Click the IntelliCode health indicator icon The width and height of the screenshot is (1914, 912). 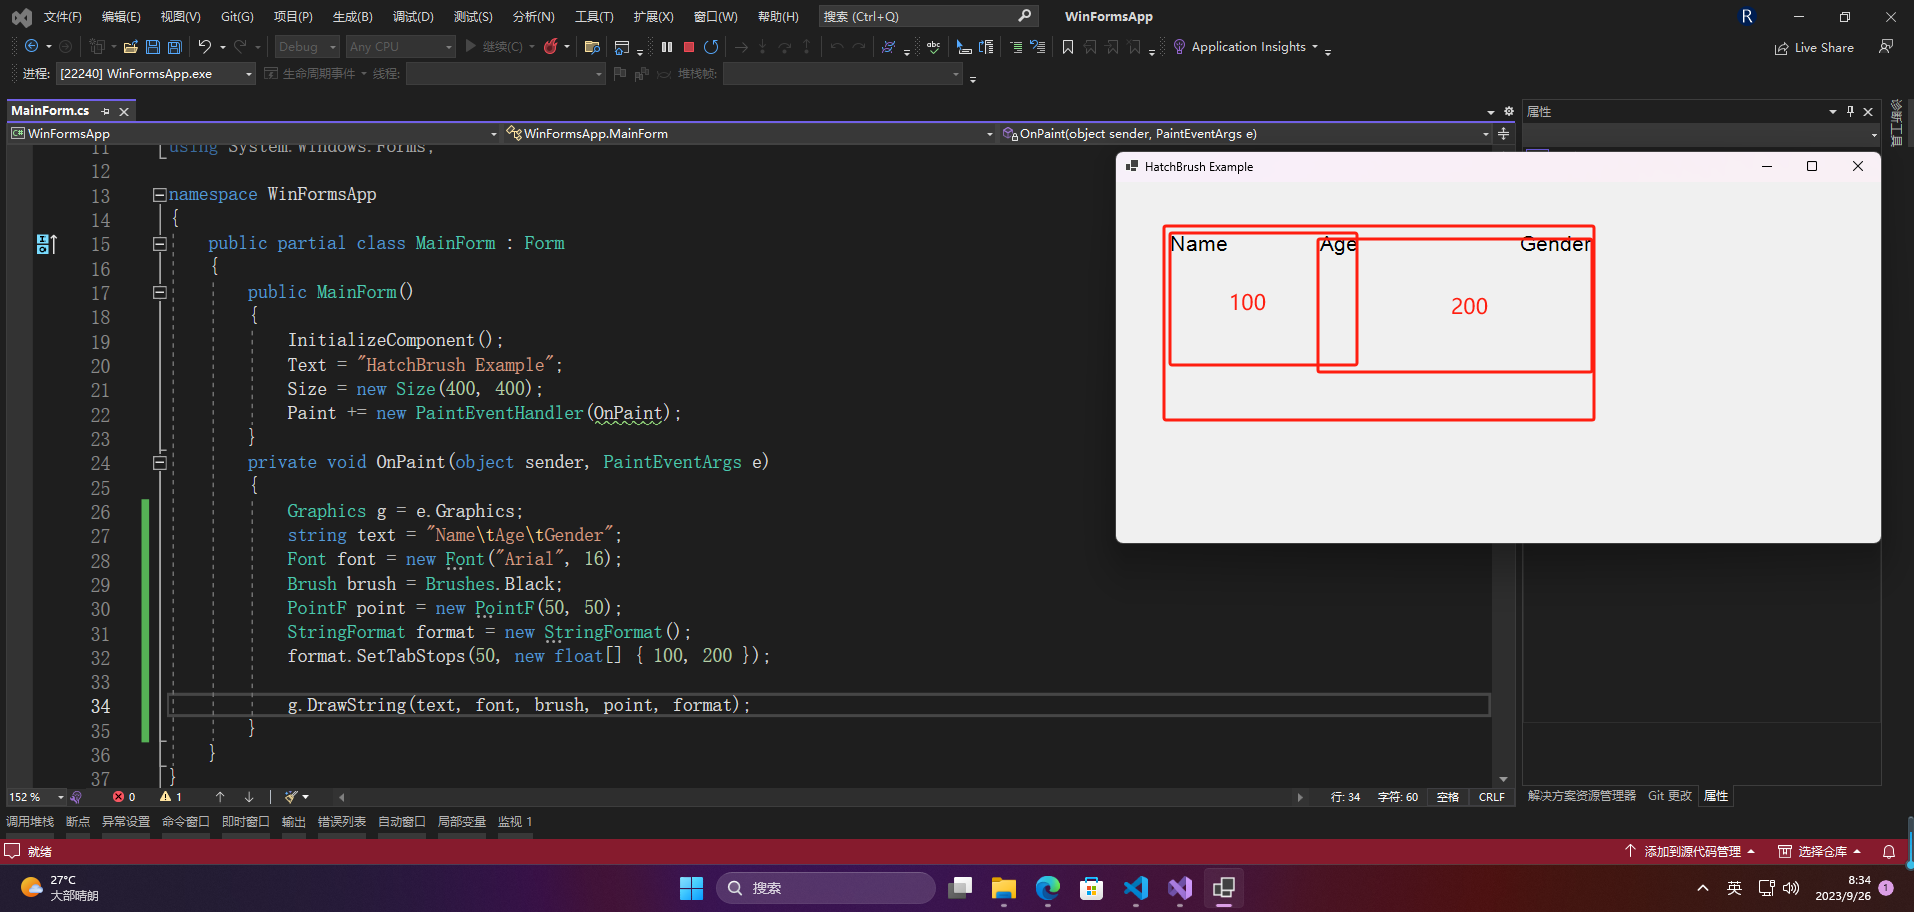pos(76,797)
